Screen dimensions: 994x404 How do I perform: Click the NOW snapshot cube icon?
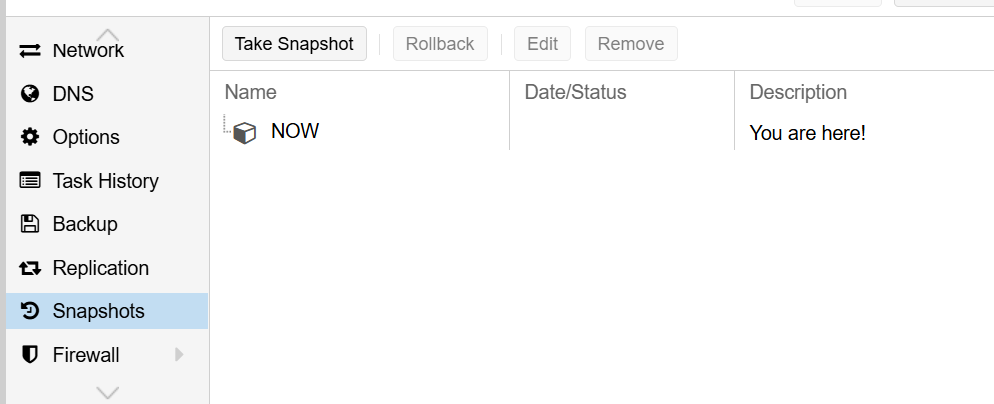coord(245,133)
